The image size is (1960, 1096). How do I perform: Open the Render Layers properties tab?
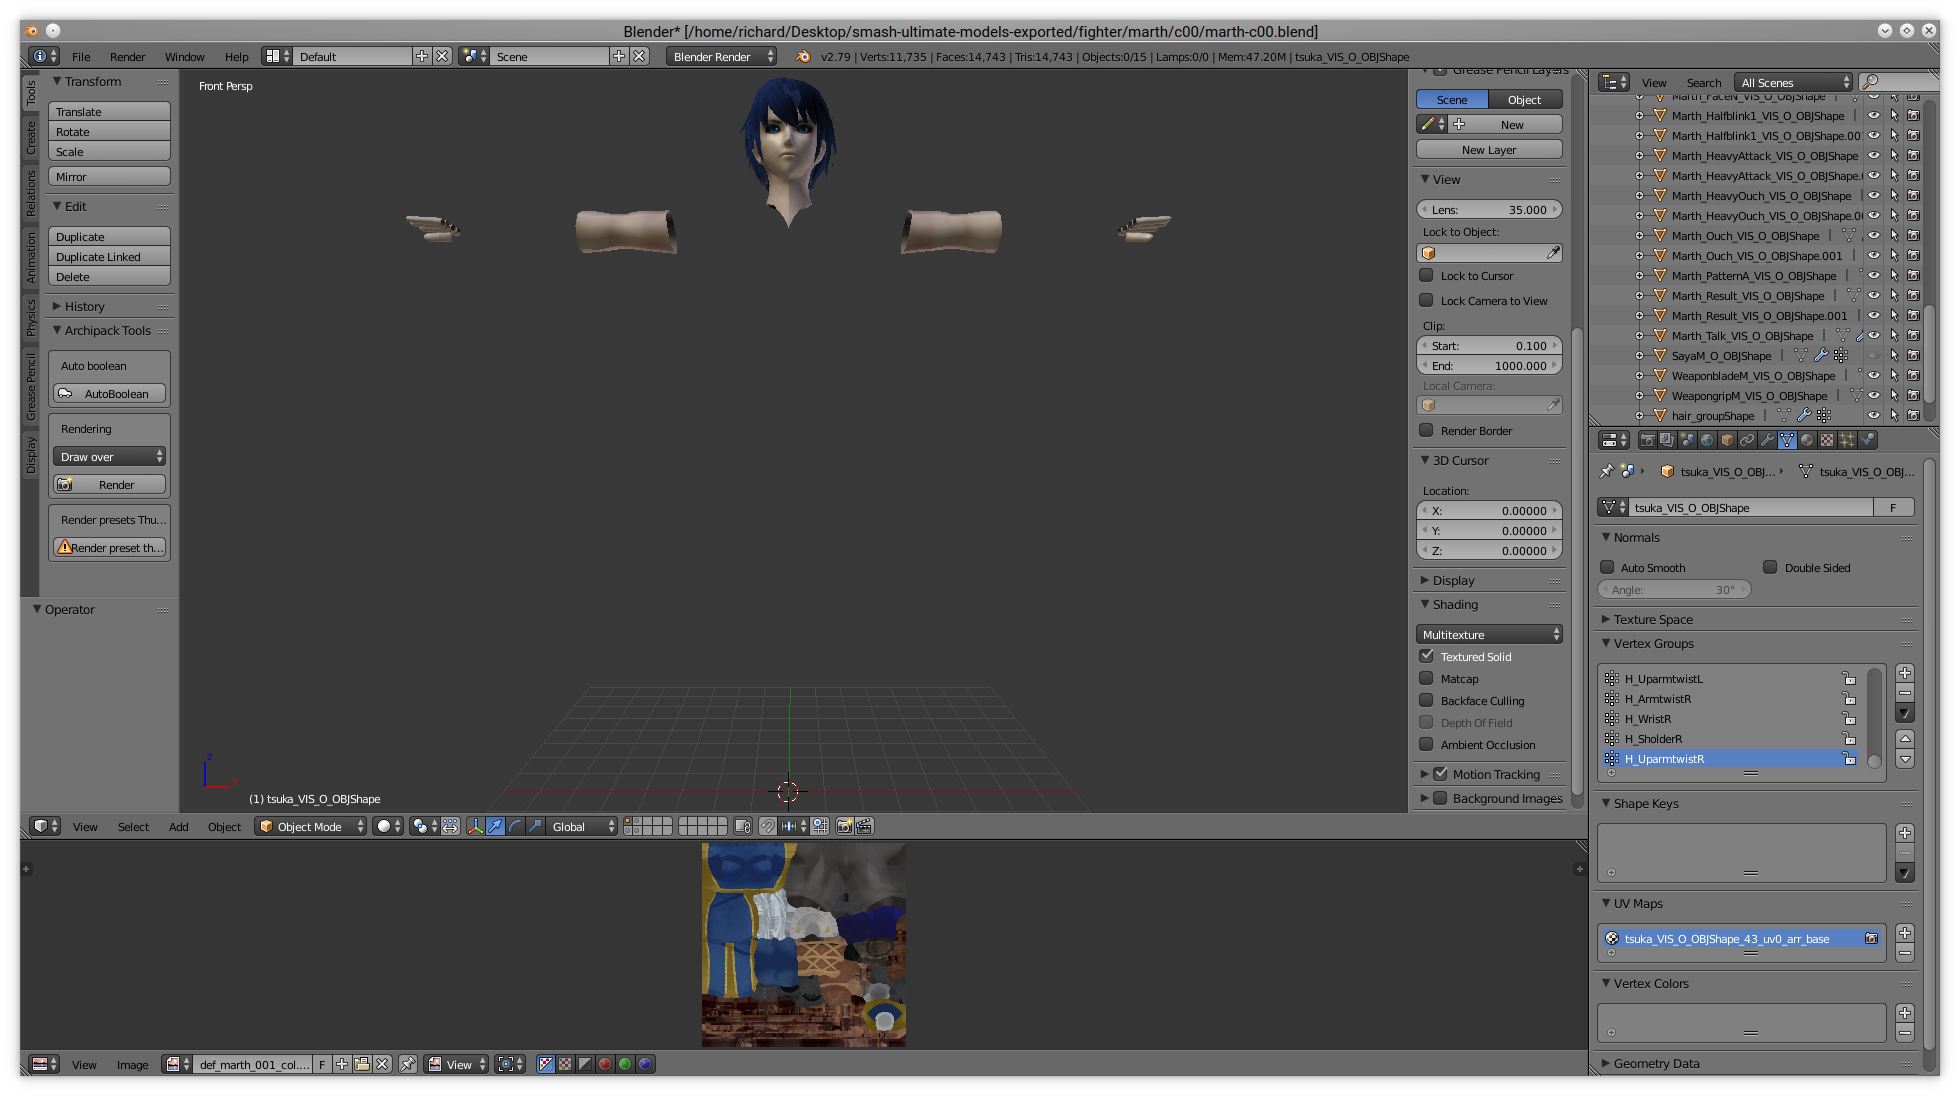coord(1667,440)
